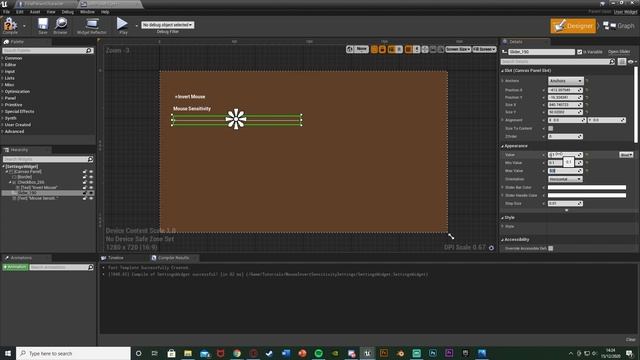Click the Compile toolbar icon
This screenshot has width=640, height=360.
coord(10,25)
